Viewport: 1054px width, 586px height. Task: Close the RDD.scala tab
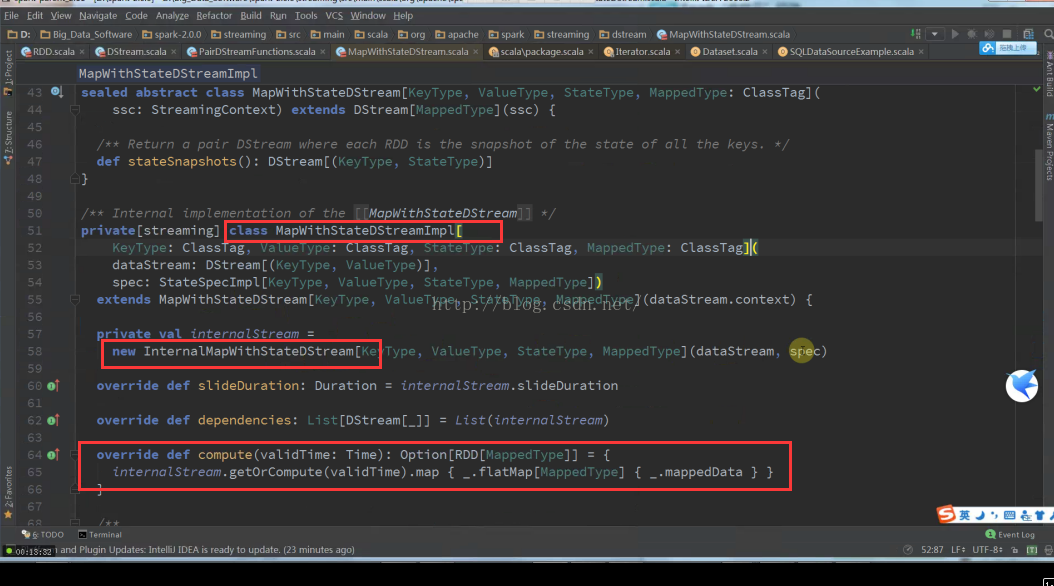[82, 51]
